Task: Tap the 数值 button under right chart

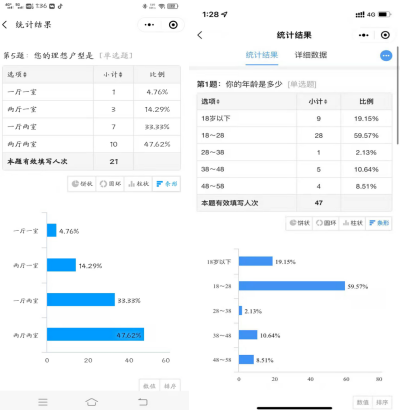Action: pyautogui.click(x=363, y=402)
